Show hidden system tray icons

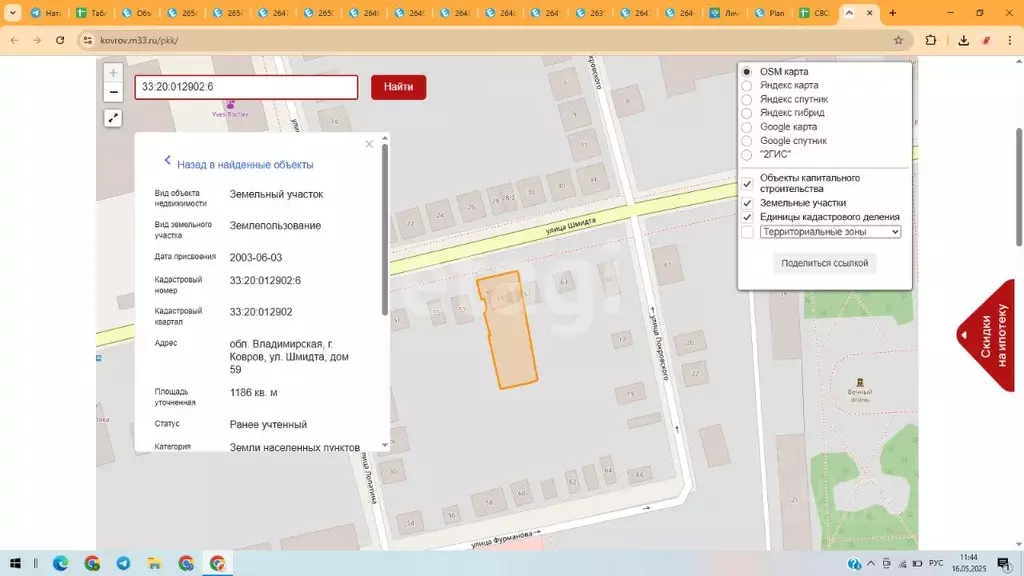click(x=871, y=563)
